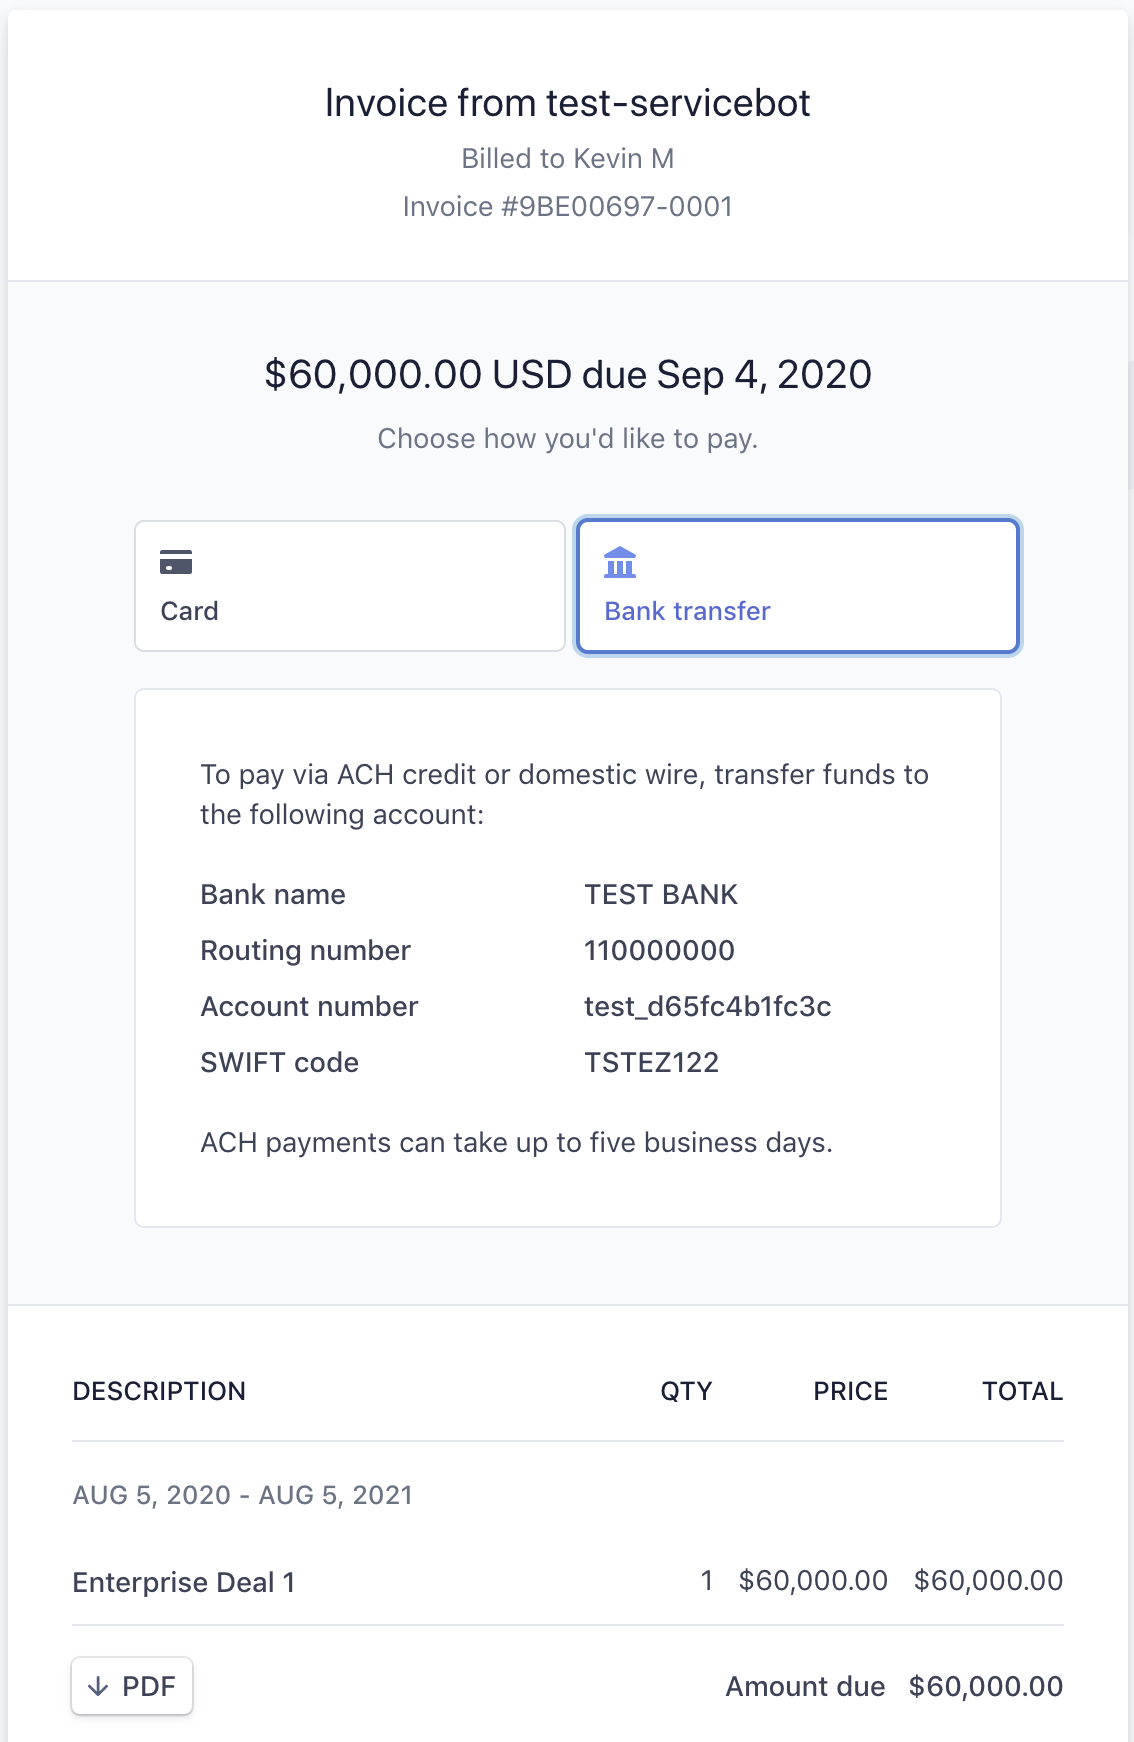Click the invoice number #9BE00697-0001

(x=617, y=206)
